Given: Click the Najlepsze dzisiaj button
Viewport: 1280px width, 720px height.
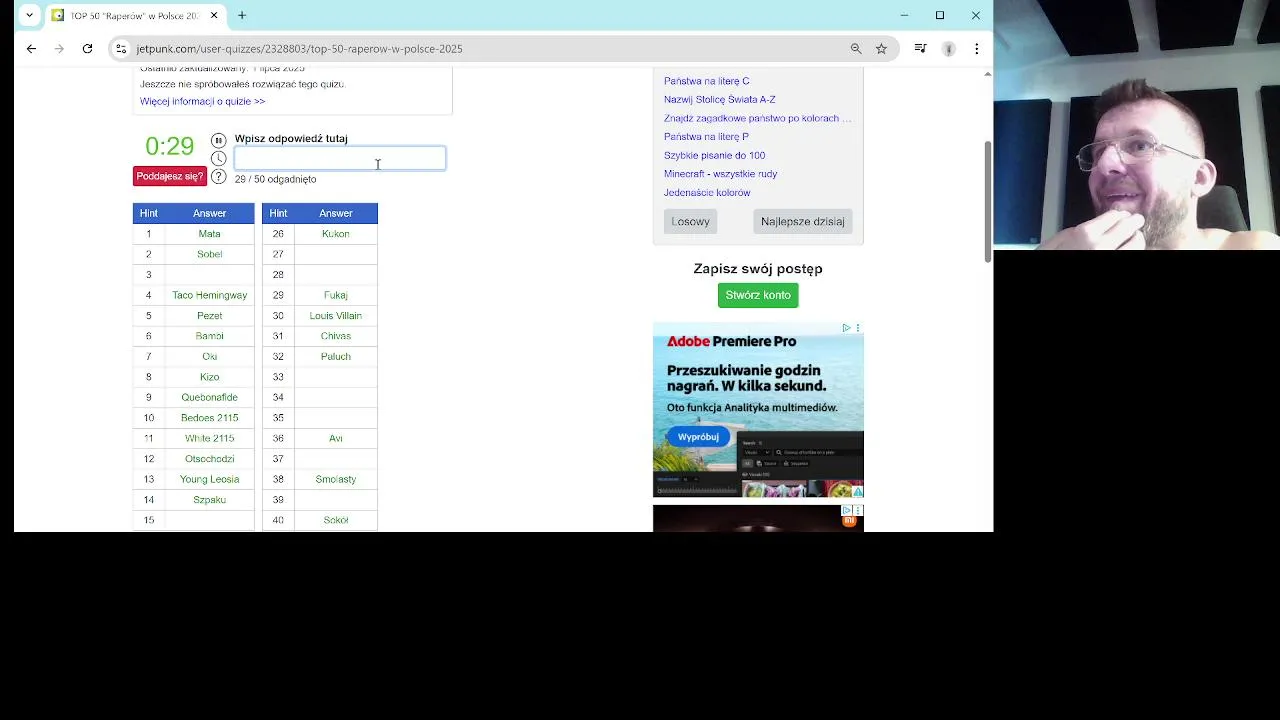Looking at the screenshot, I should [x=802, y=222].
